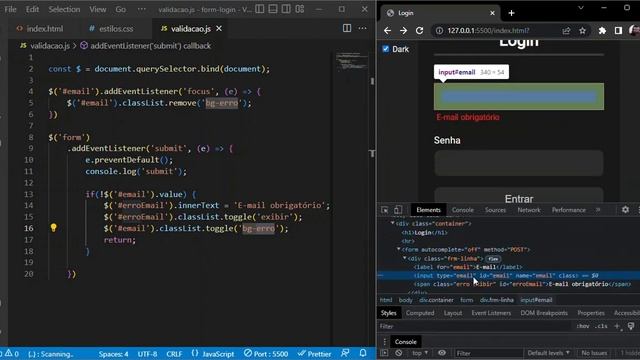Open the Go menu
This screenshot has width=640, height=360.
120,9
